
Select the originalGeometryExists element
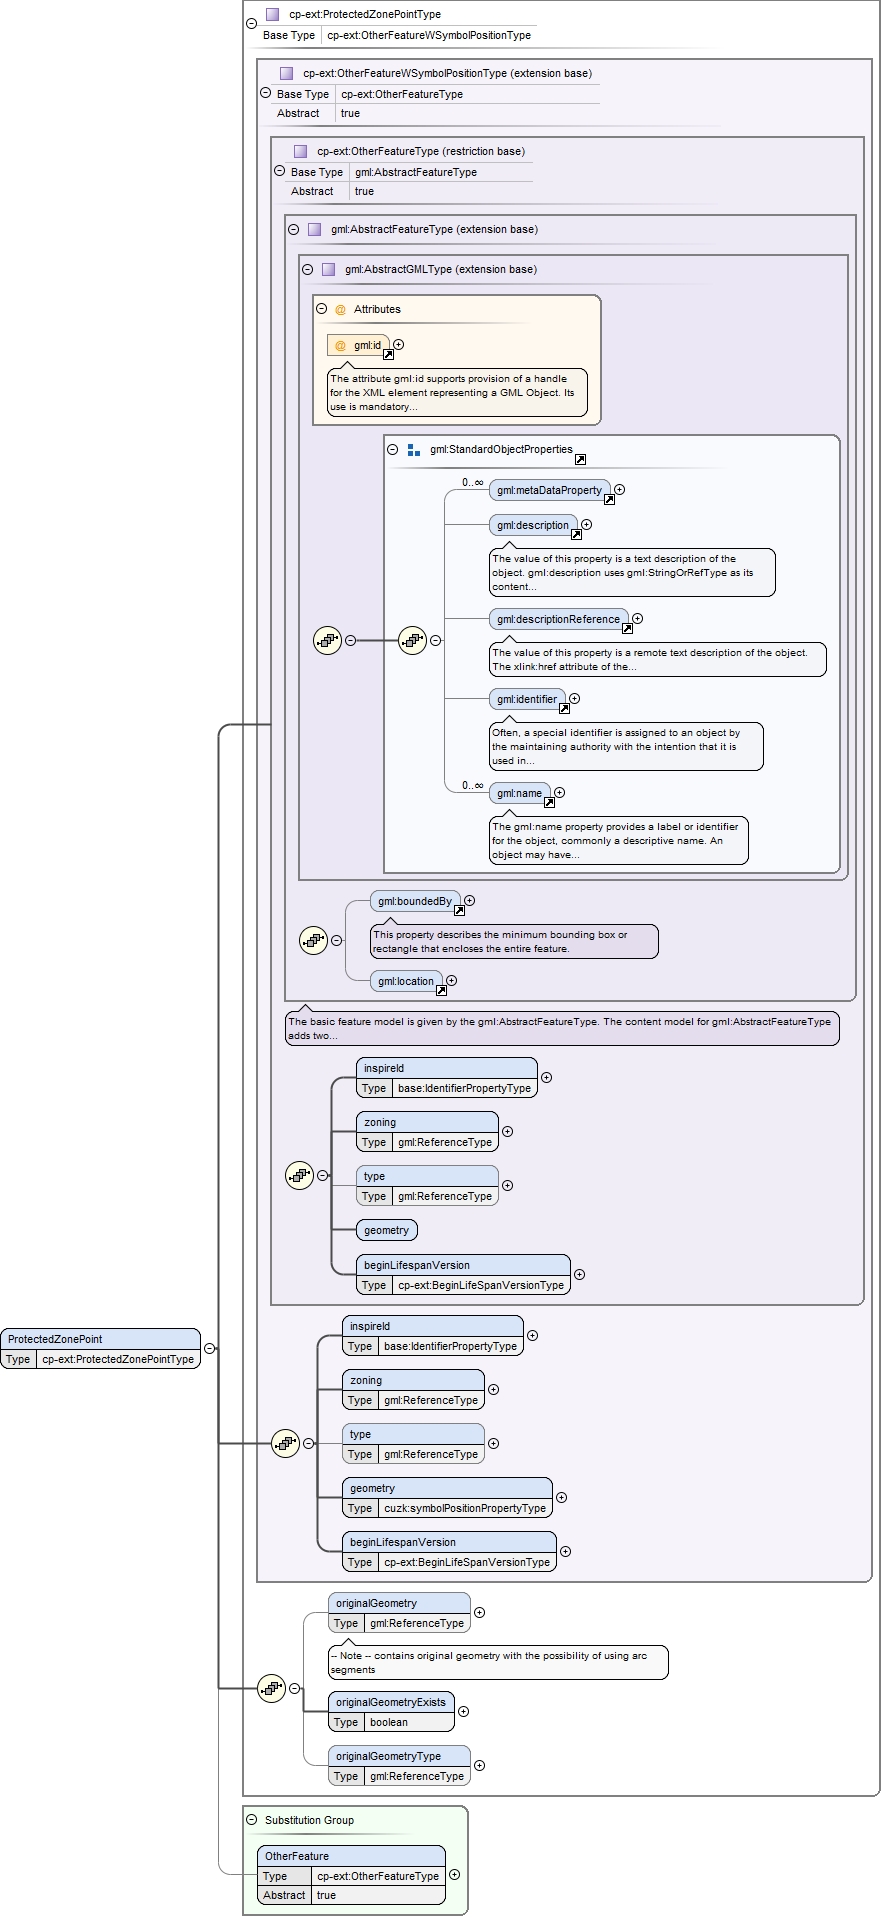(391, 1711)
